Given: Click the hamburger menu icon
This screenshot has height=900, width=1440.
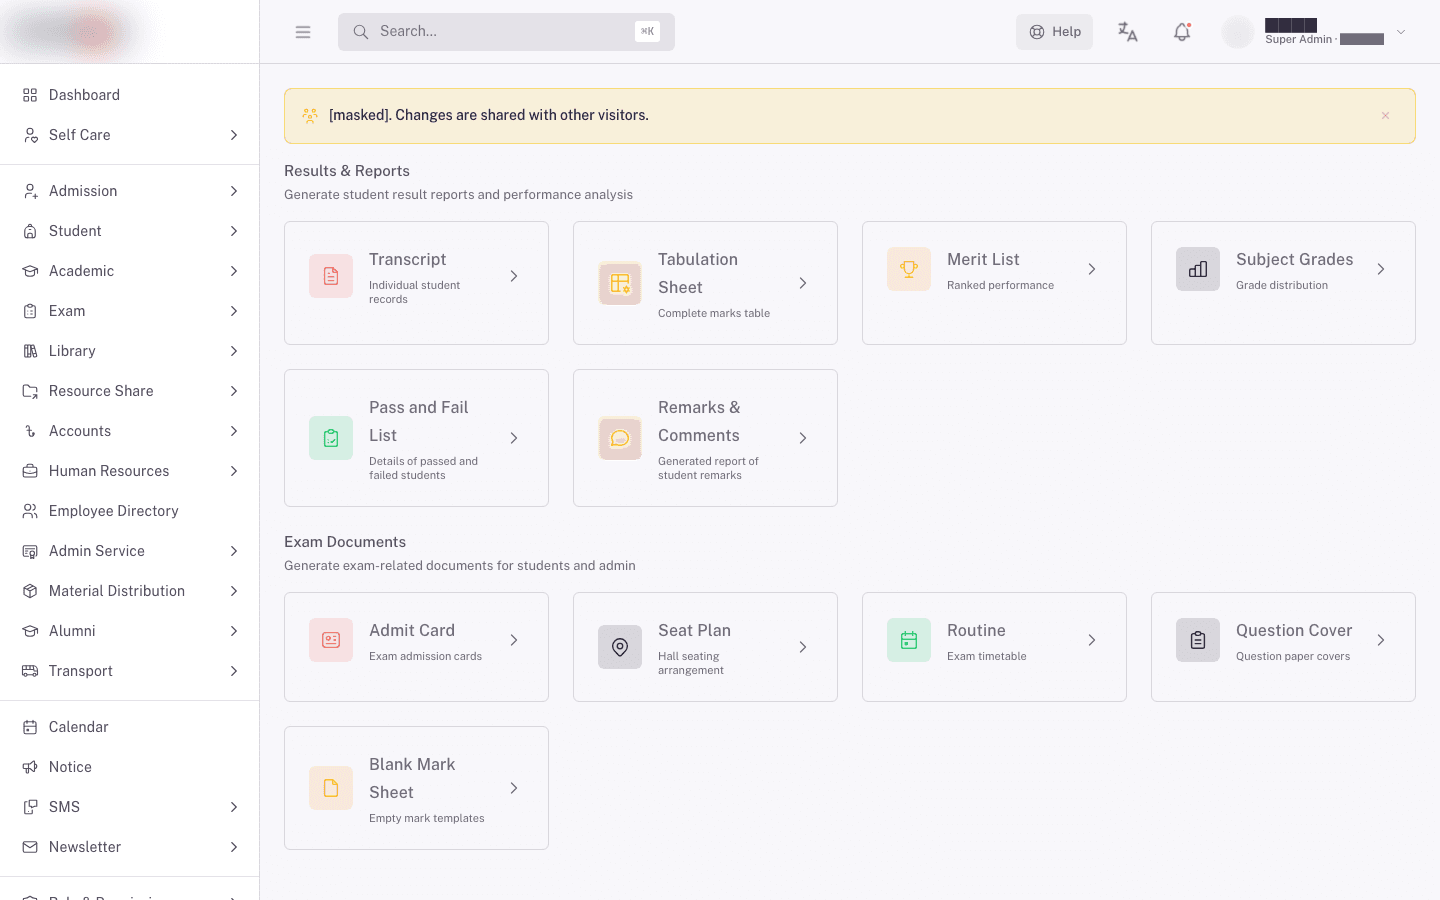Looking at the screenshot, I should (303, 32).
